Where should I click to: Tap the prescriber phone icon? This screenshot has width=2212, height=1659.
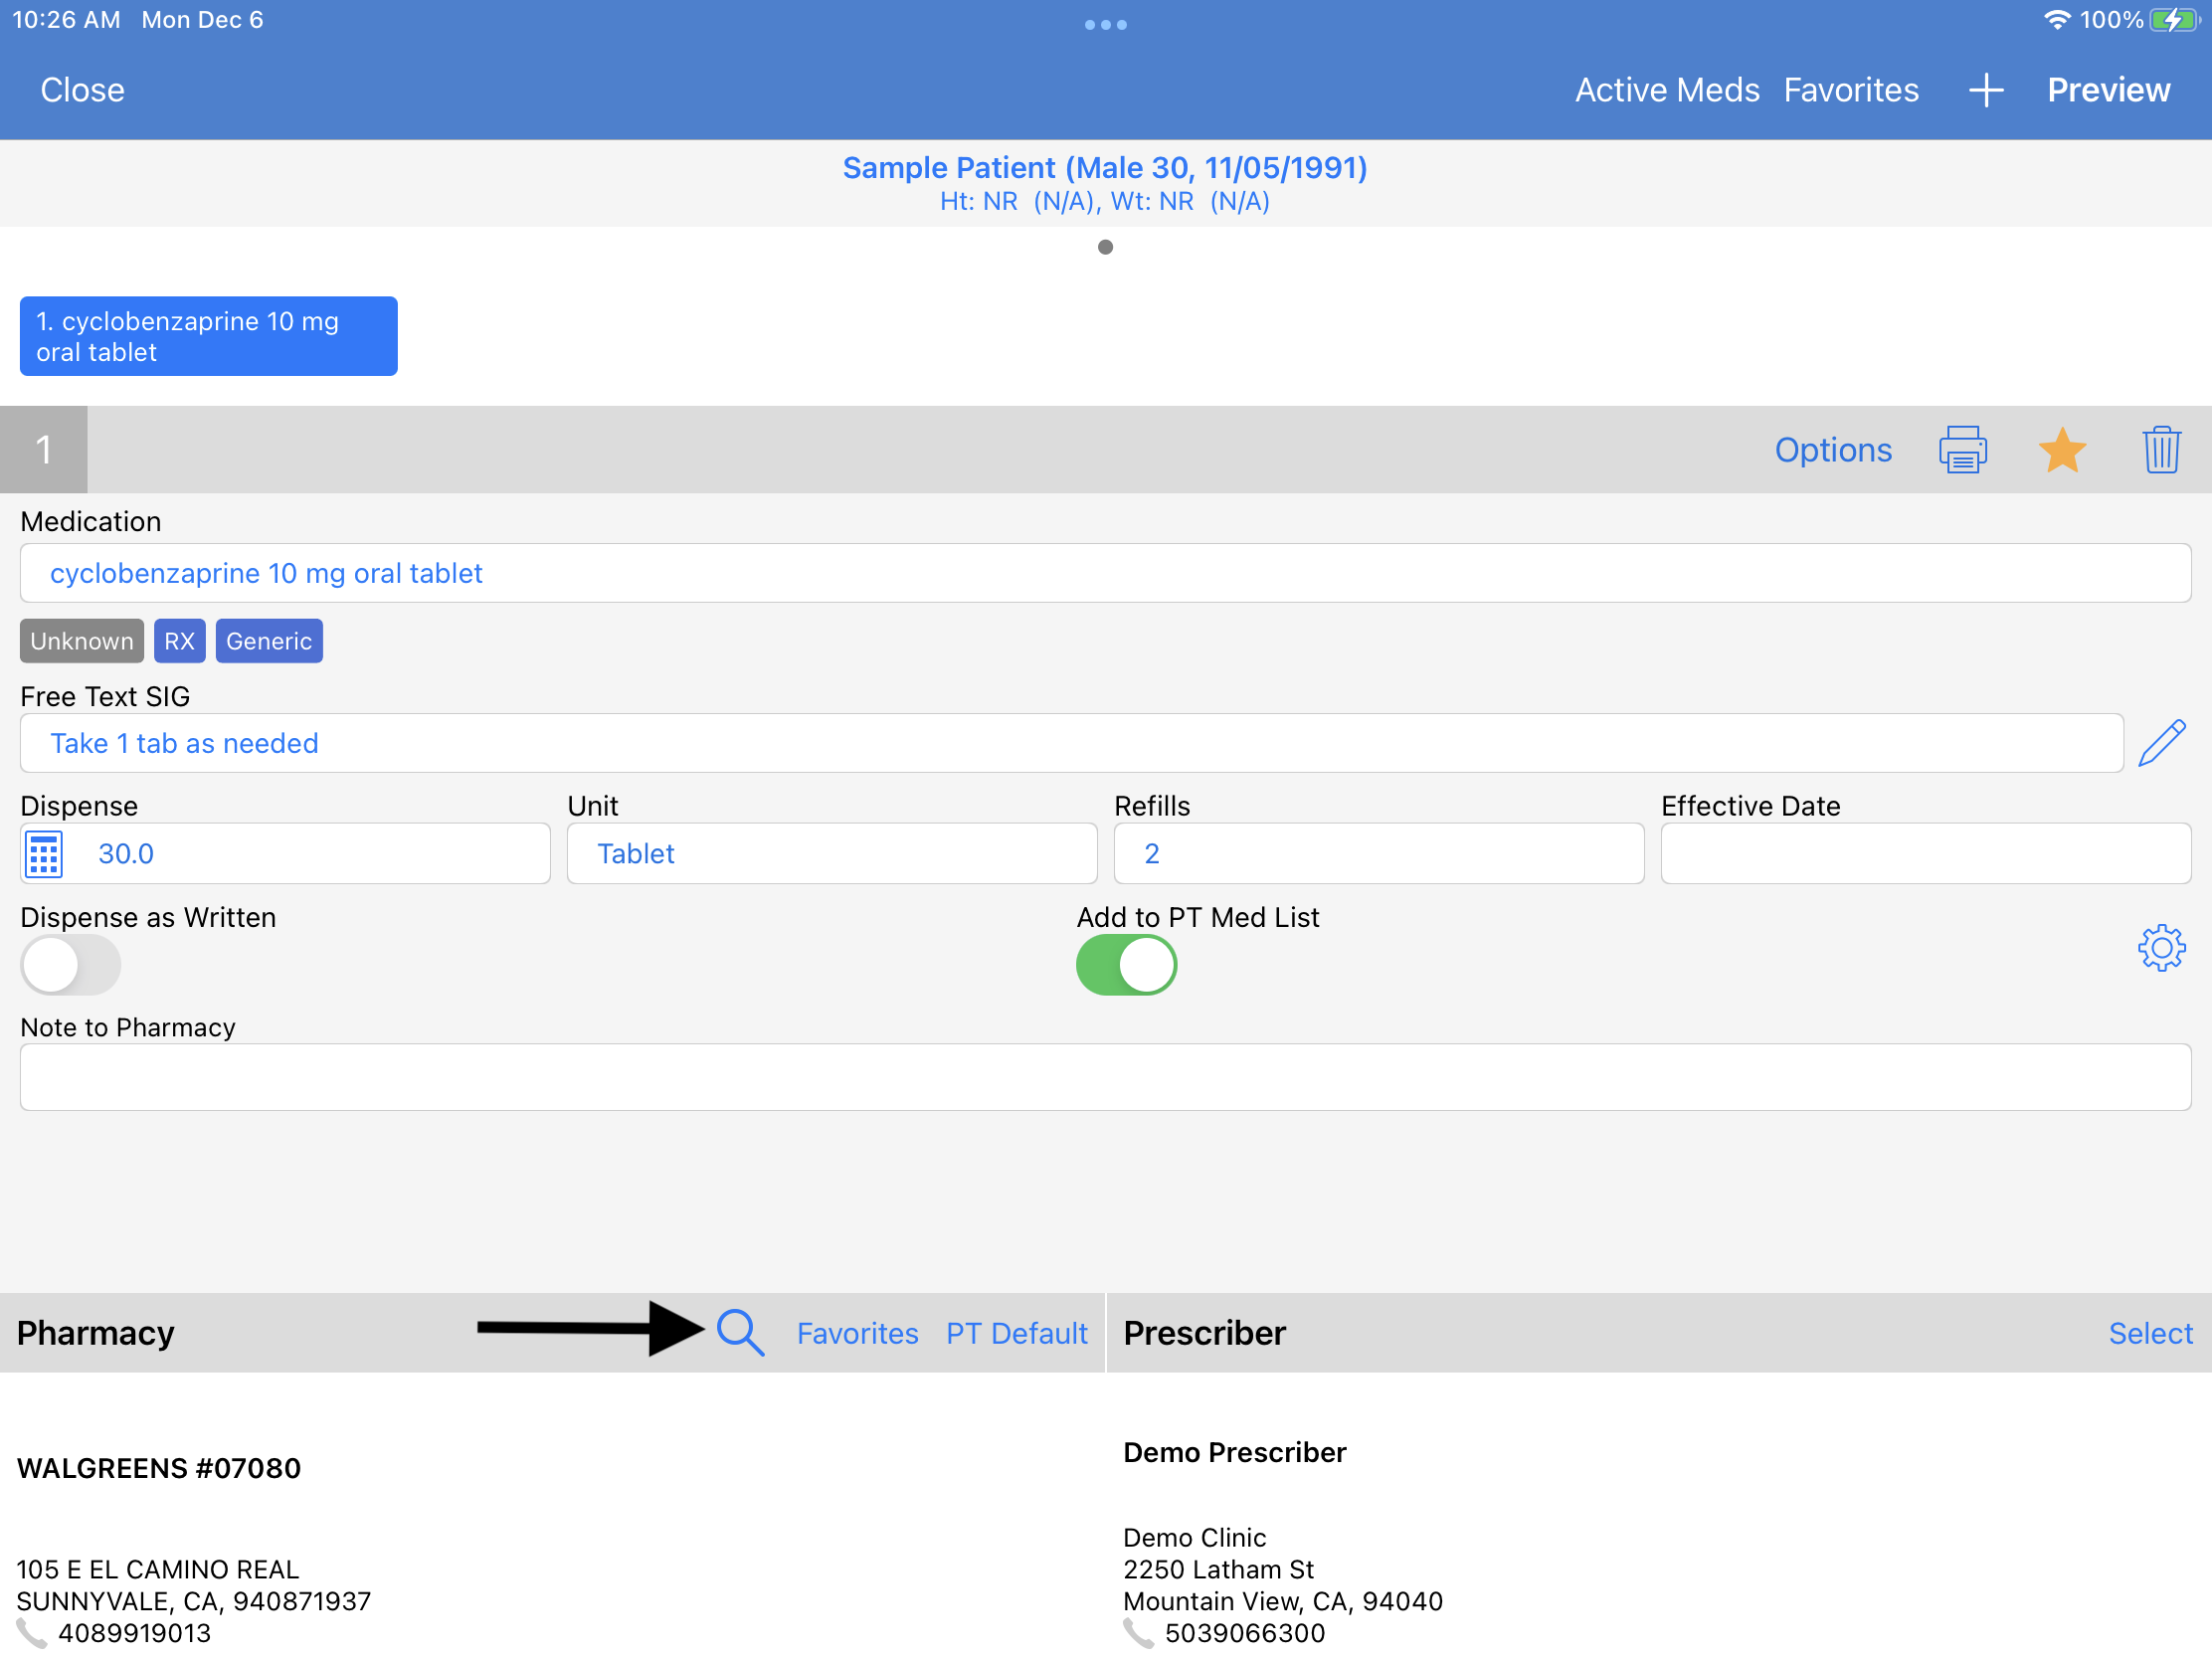coord(1138,1633)
